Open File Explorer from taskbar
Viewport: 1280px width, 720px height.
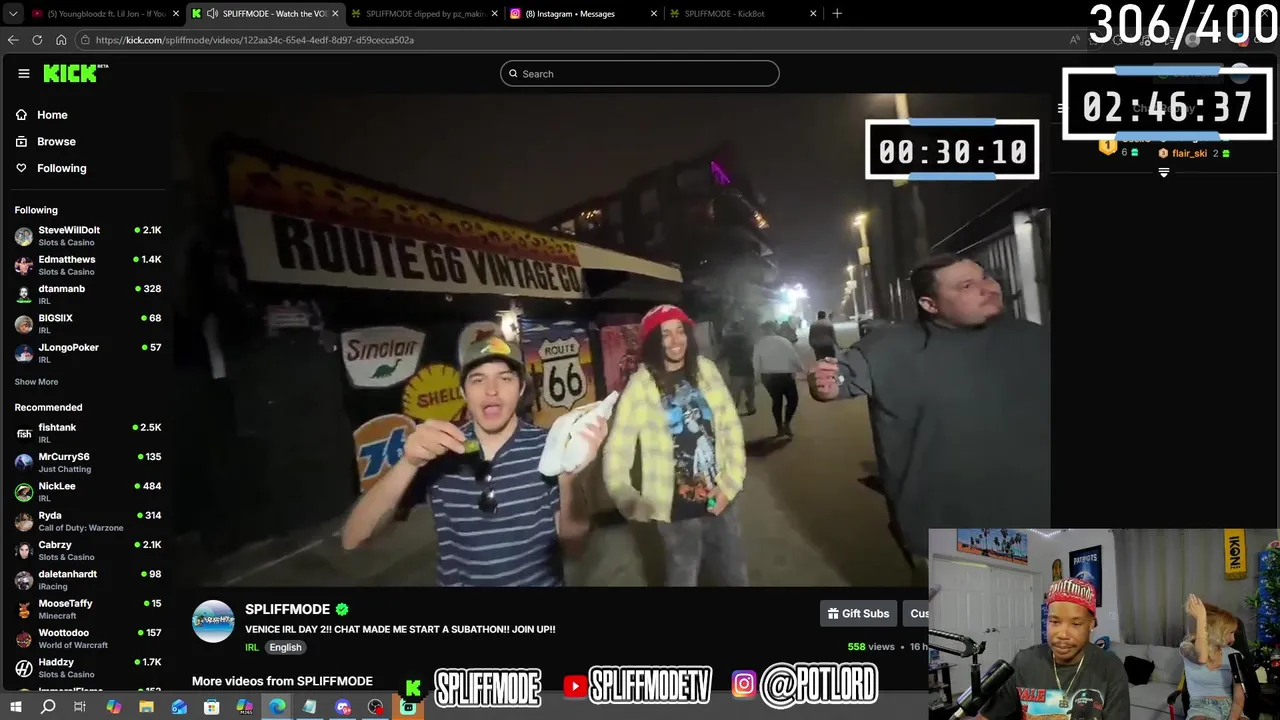pos(146,707)
